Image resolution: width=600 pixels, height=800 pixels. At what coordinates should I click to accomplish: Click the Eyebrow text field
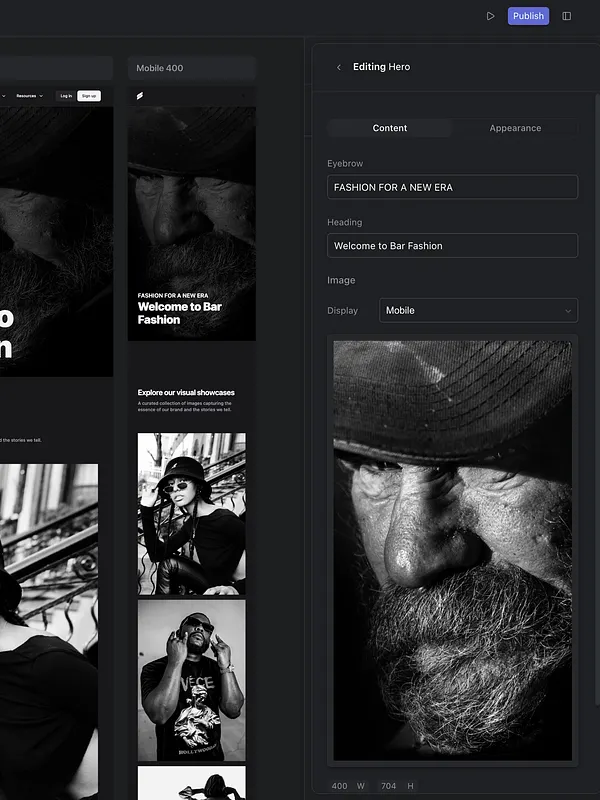452,187
